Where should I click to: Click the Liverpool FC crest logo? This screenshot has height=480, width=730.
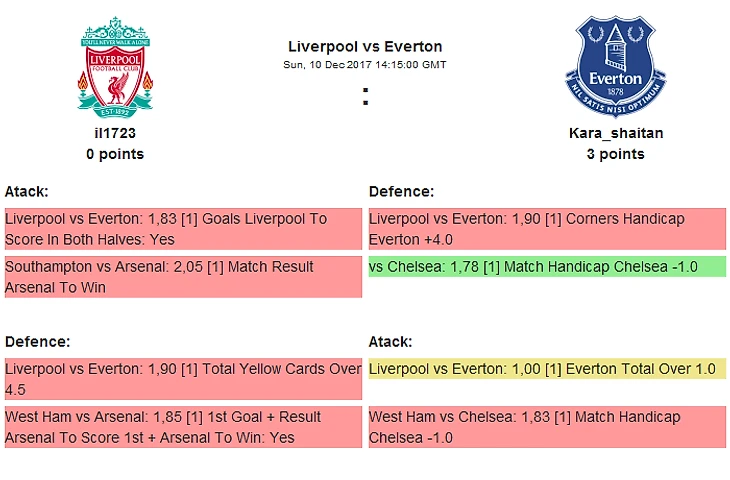[x=115, y=66]
